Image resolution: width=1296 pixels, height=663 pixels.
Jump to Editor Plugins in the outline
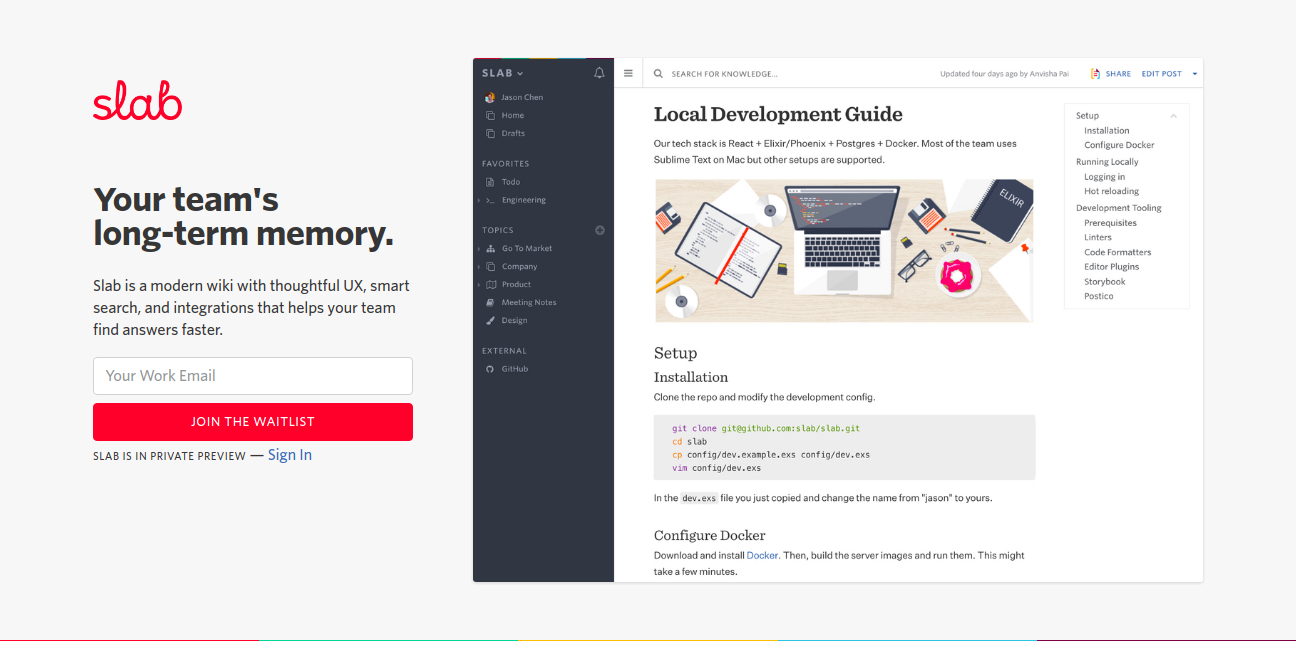click(1112, 267)
